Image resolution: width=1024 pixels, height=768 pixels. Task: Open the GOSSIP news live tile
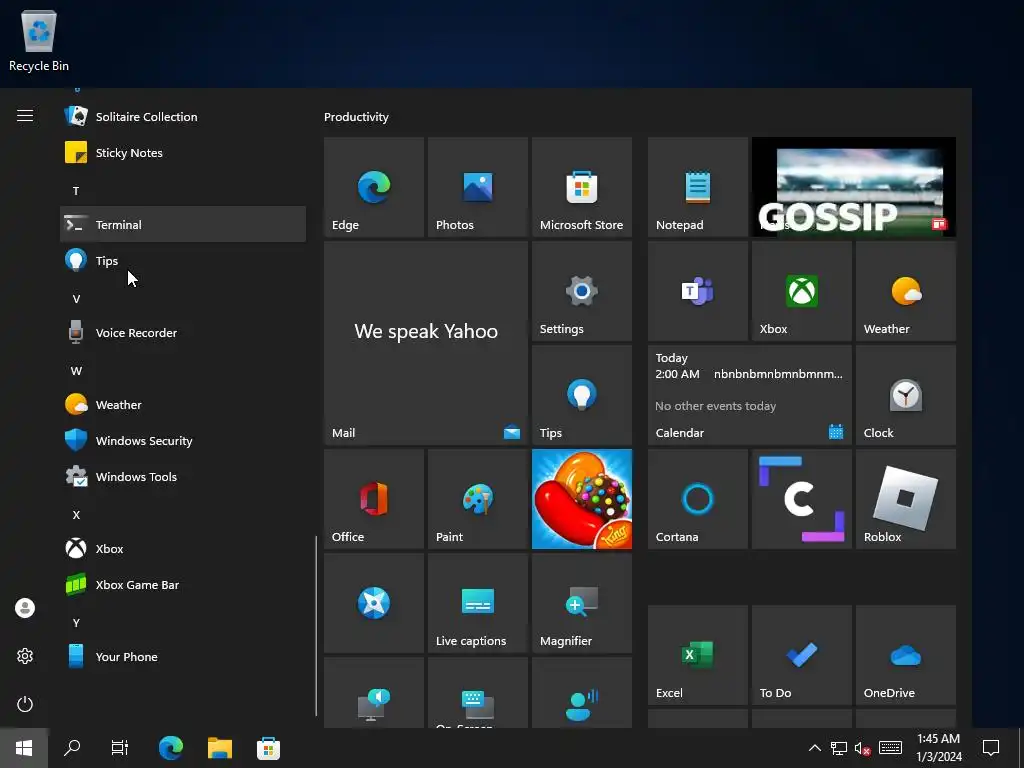(854, 187)
